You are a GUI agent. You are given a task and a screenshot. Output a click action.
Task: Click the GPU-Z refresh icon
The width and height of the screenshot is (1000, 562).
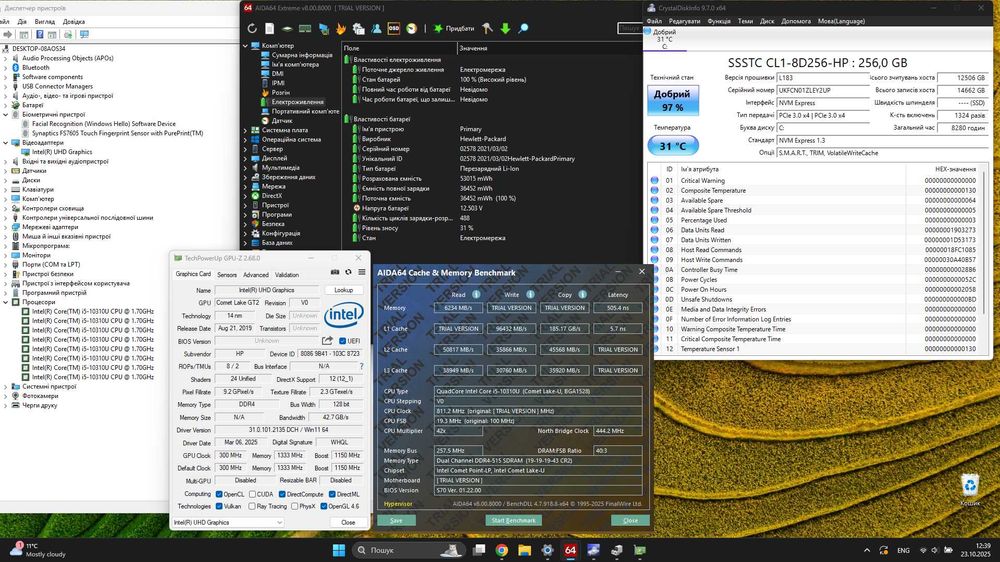(348, 272)
